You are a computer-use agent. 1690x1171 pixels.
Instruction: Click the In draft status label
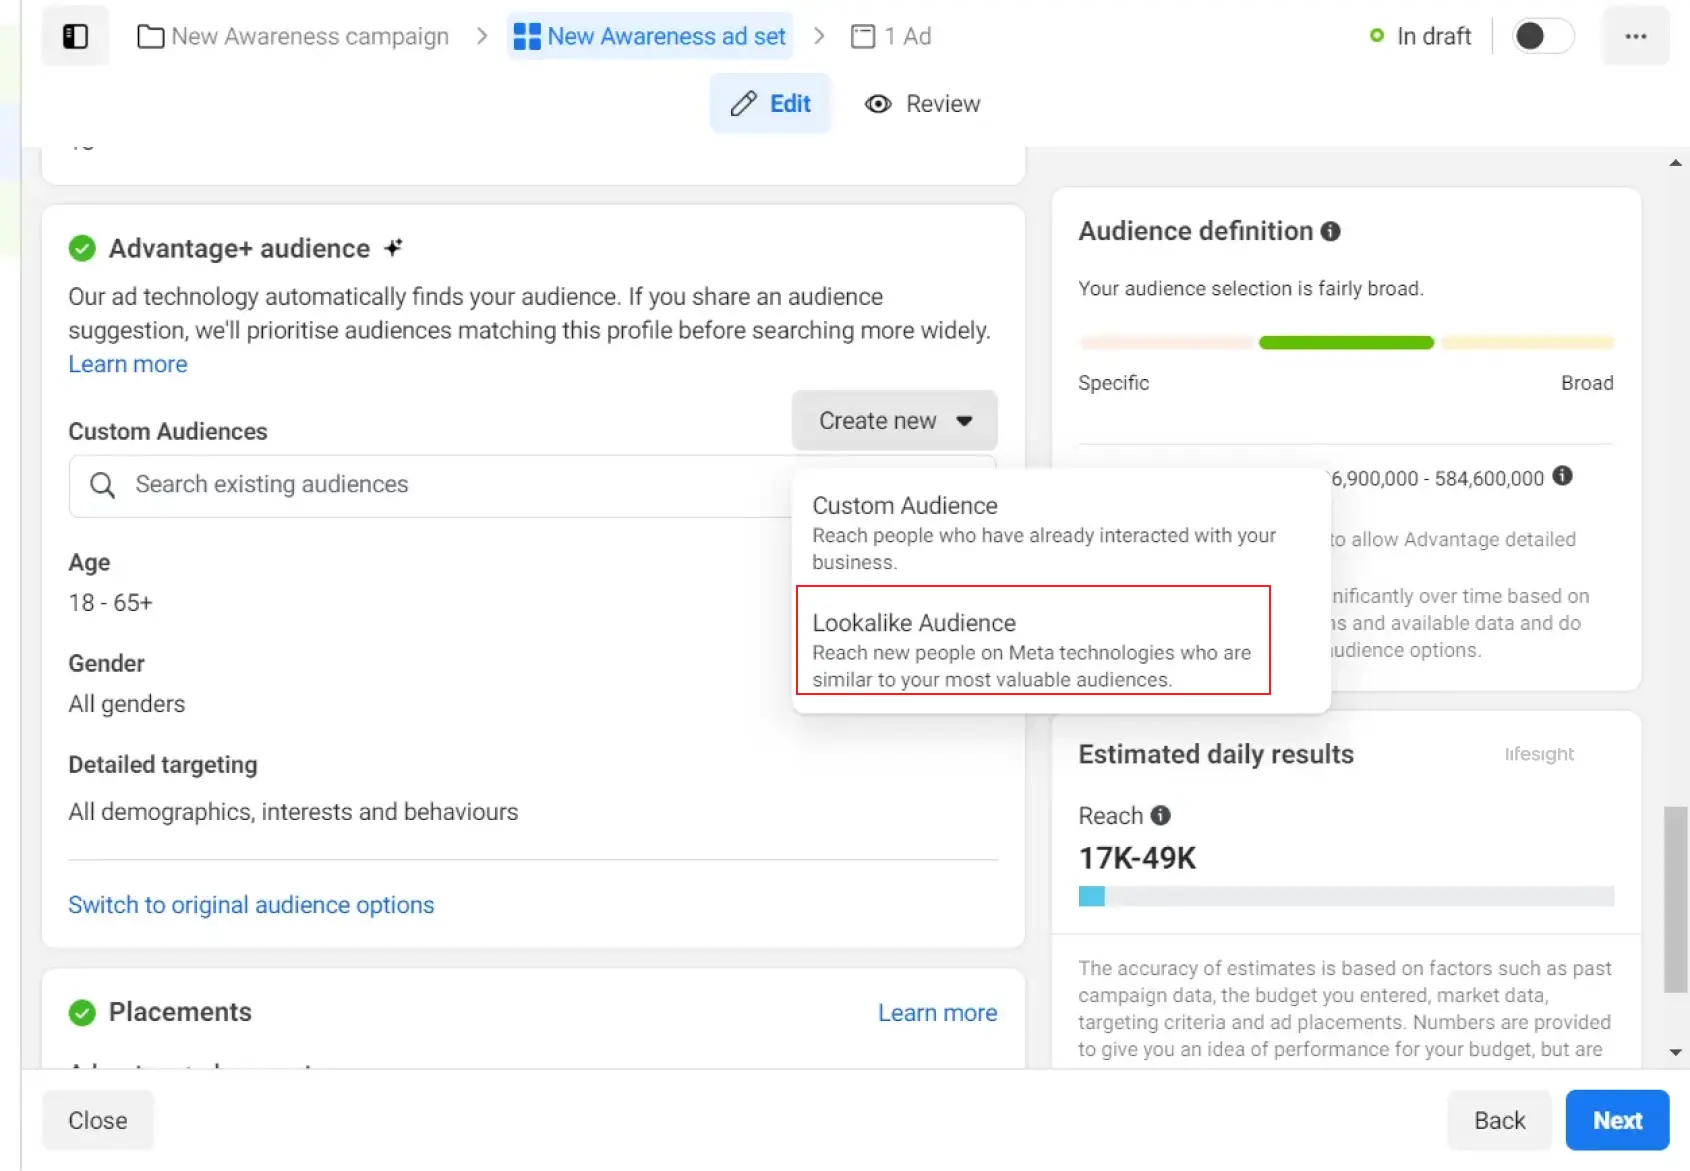(x=1433, y=37)
